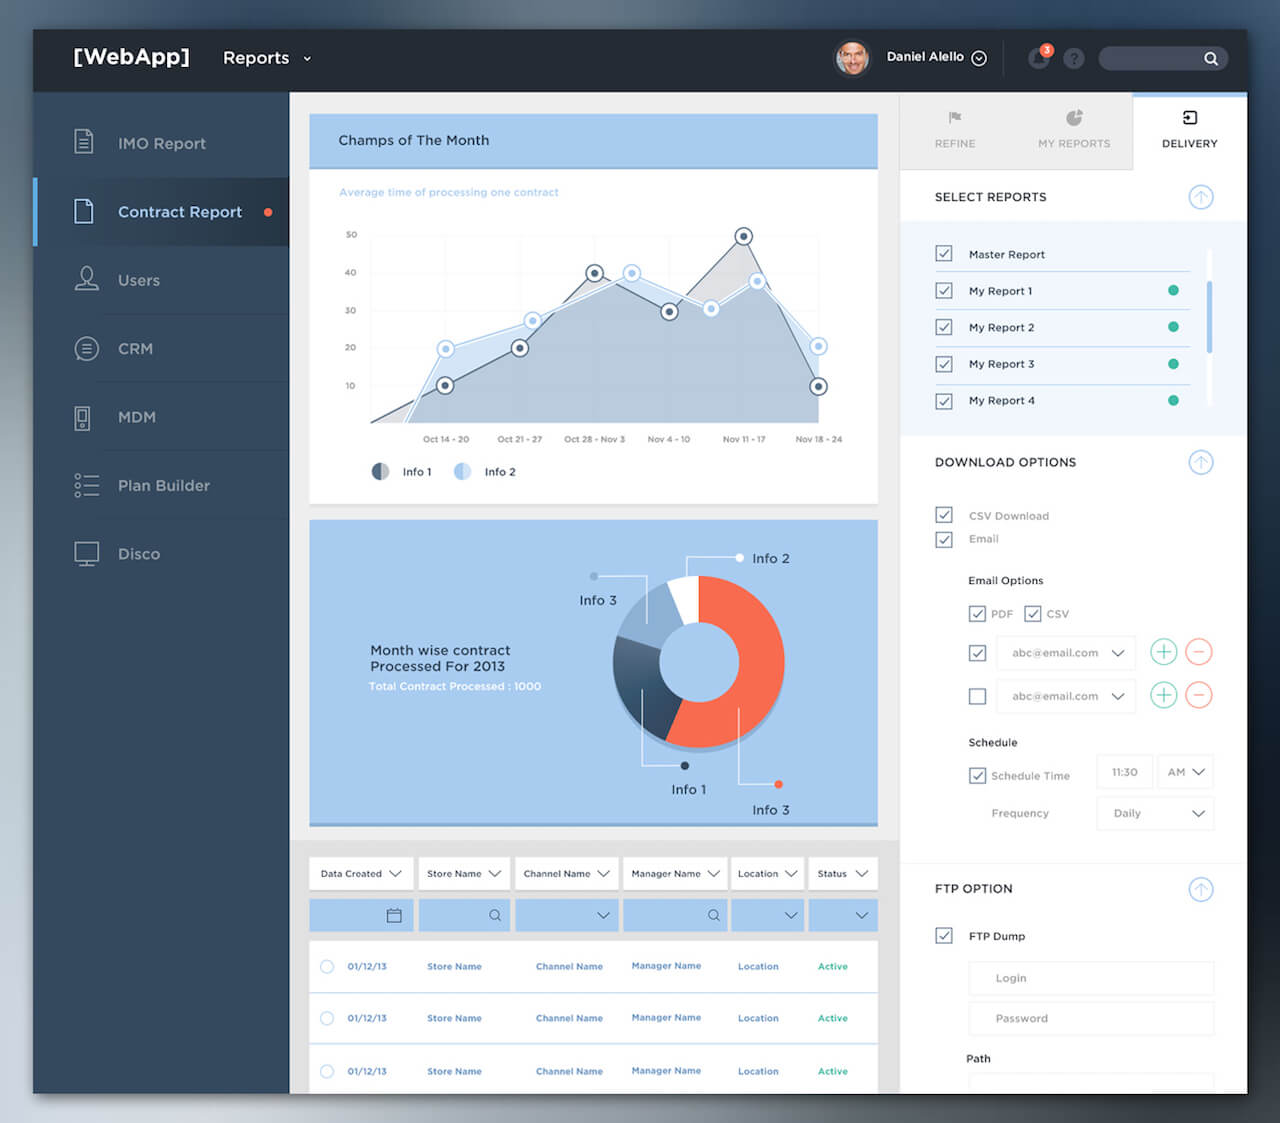Click the notifications bell icon
Viewport: 1280px width, 1123px height.
(x=1038, y=58)
